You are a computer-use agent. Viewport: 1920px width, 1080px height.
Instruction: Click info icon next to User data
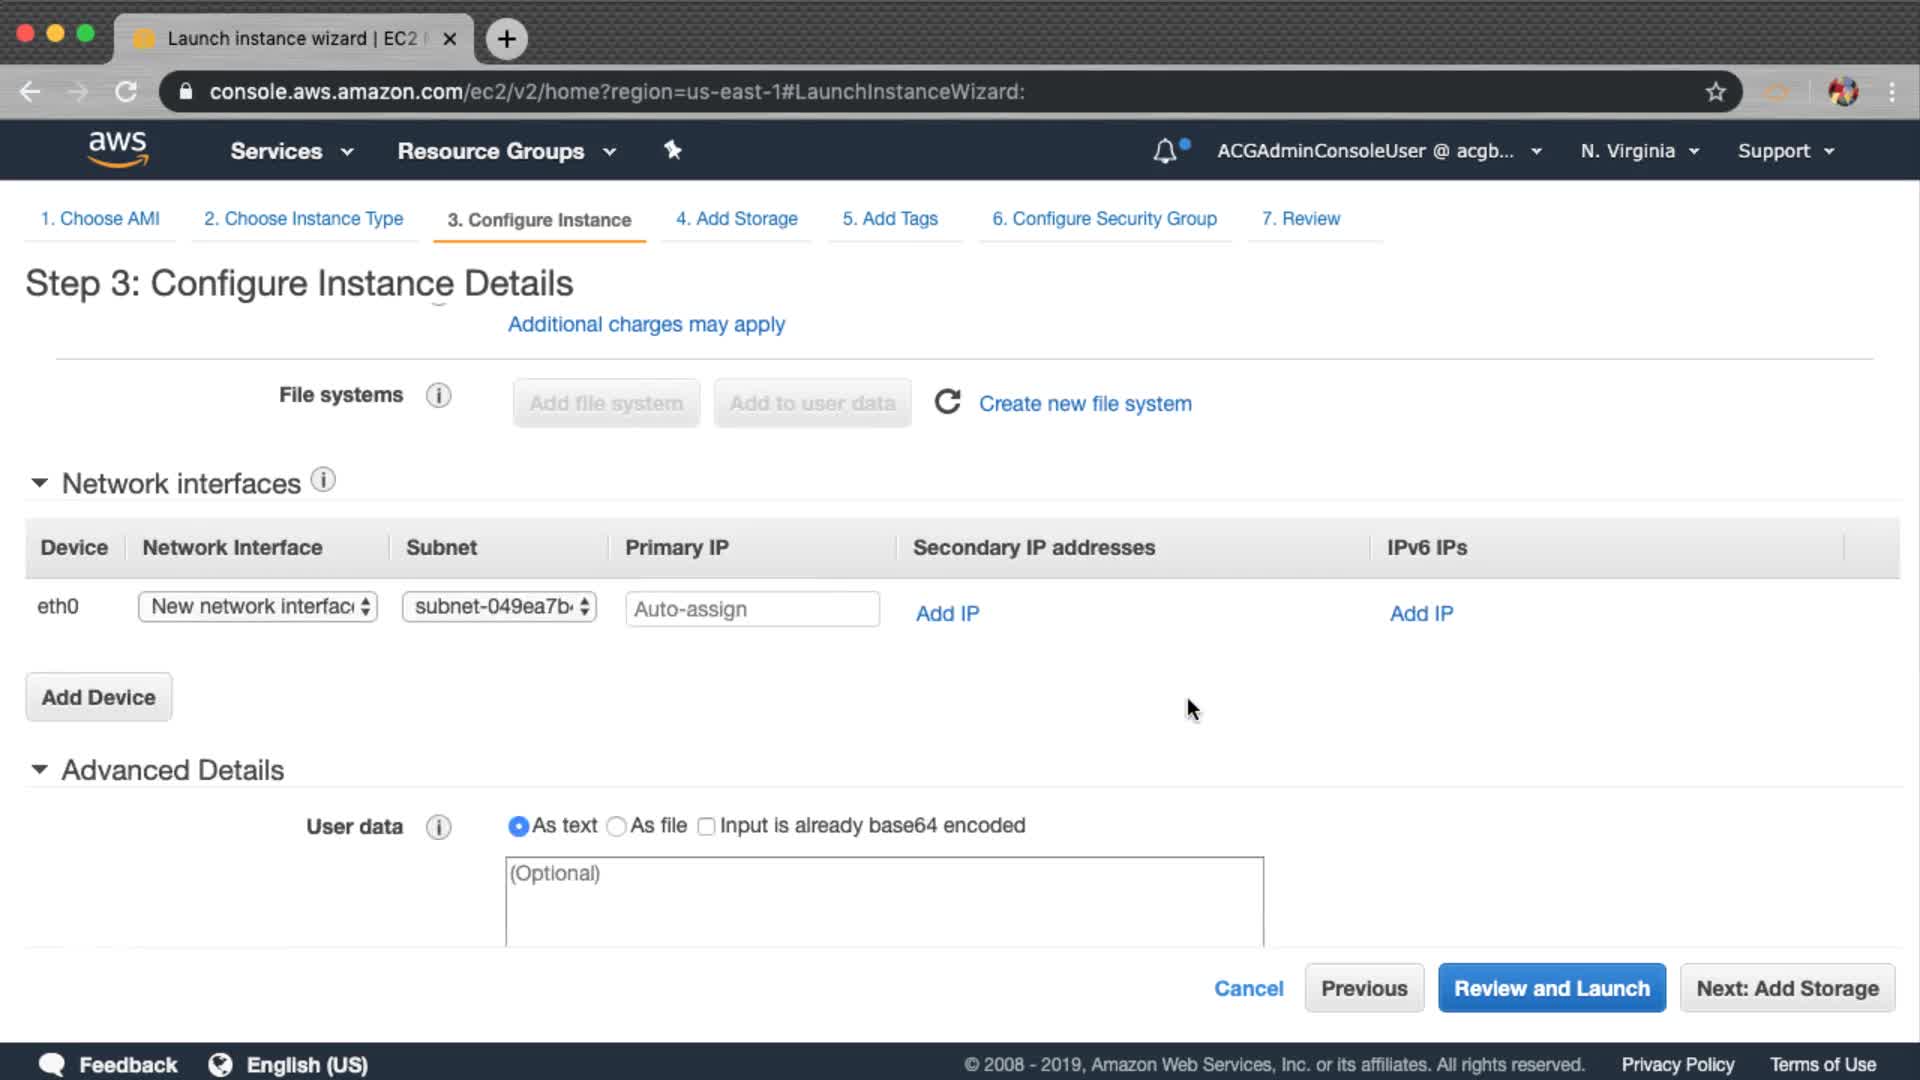coord(438,827)
